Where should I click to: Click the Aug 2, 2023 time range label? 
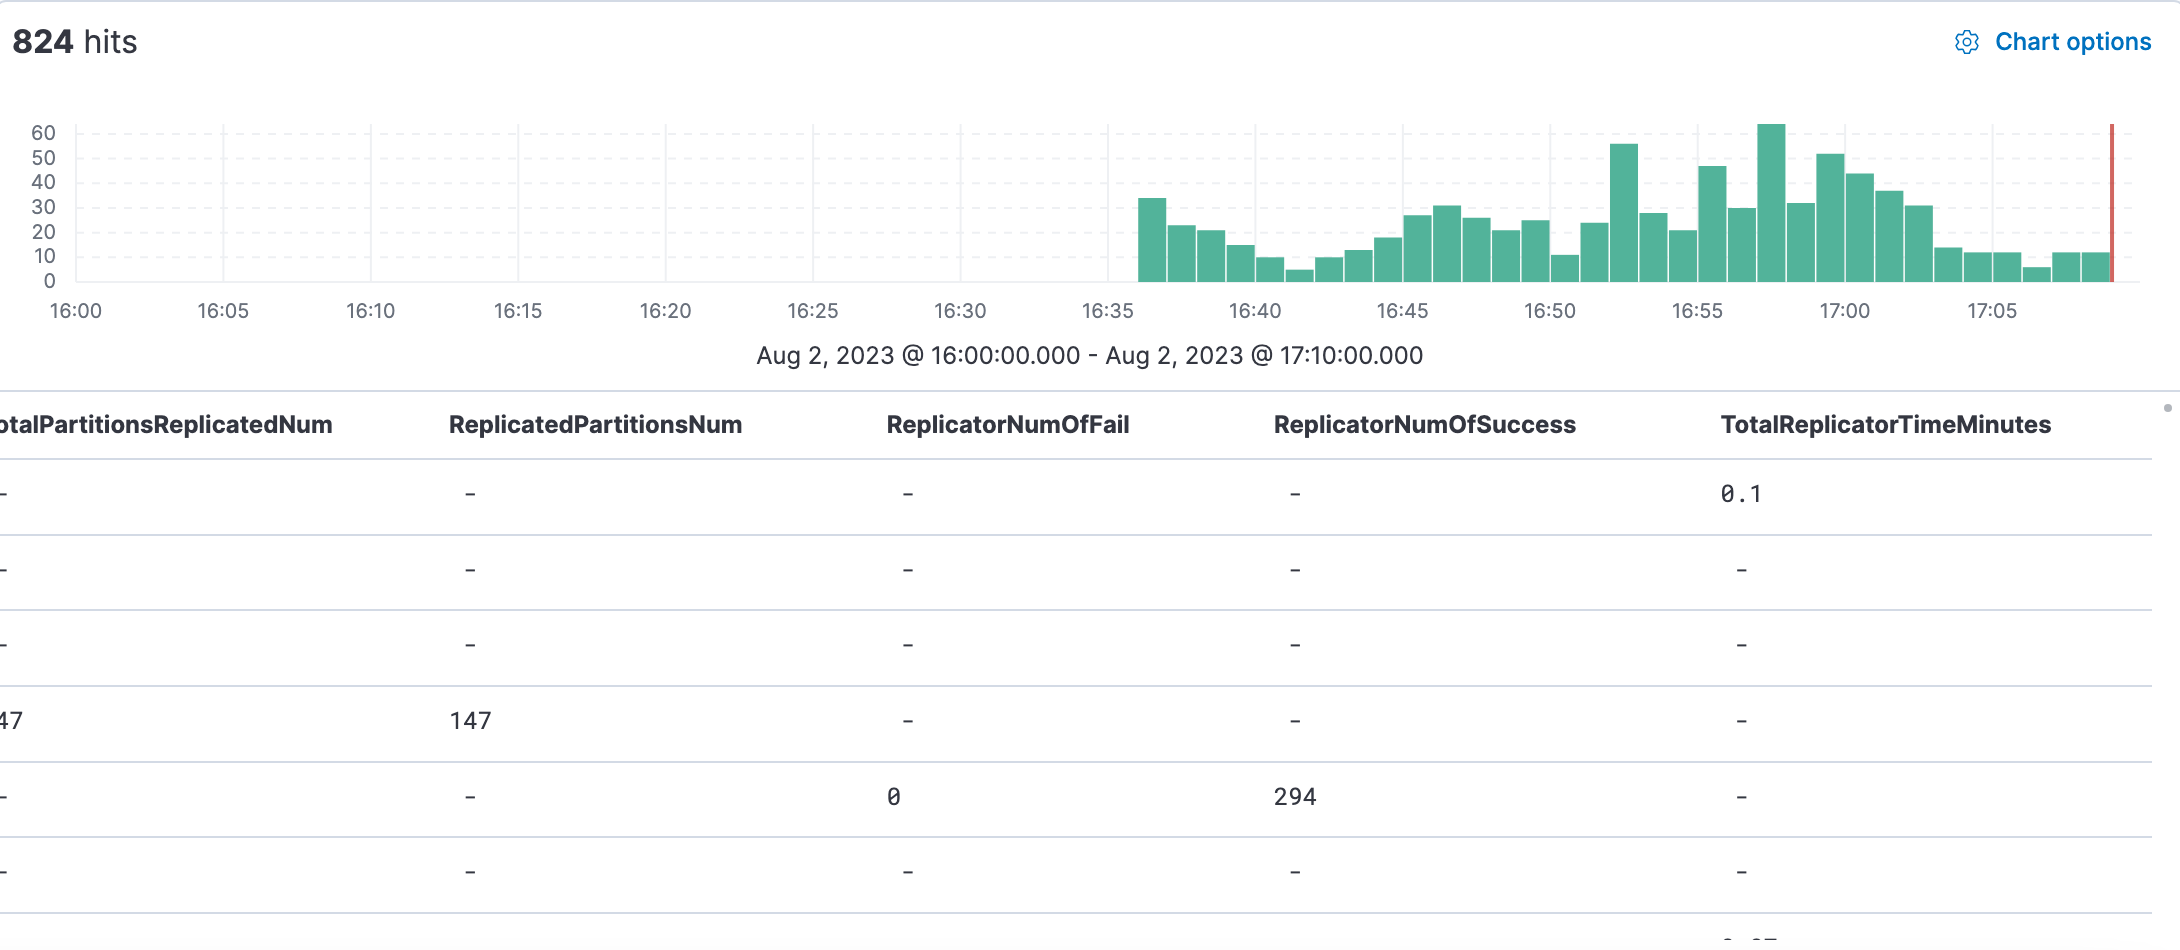point(1089,356)
